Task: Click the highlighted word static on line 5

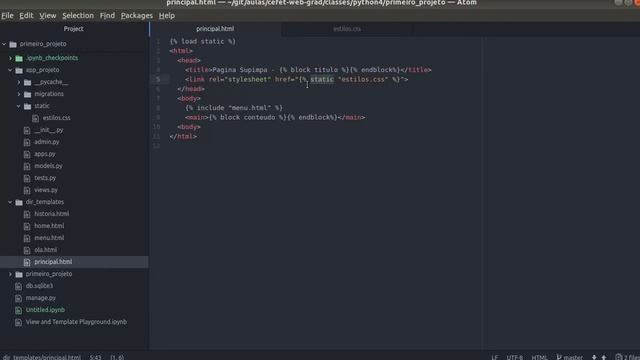Action: [x=322, y=79]
